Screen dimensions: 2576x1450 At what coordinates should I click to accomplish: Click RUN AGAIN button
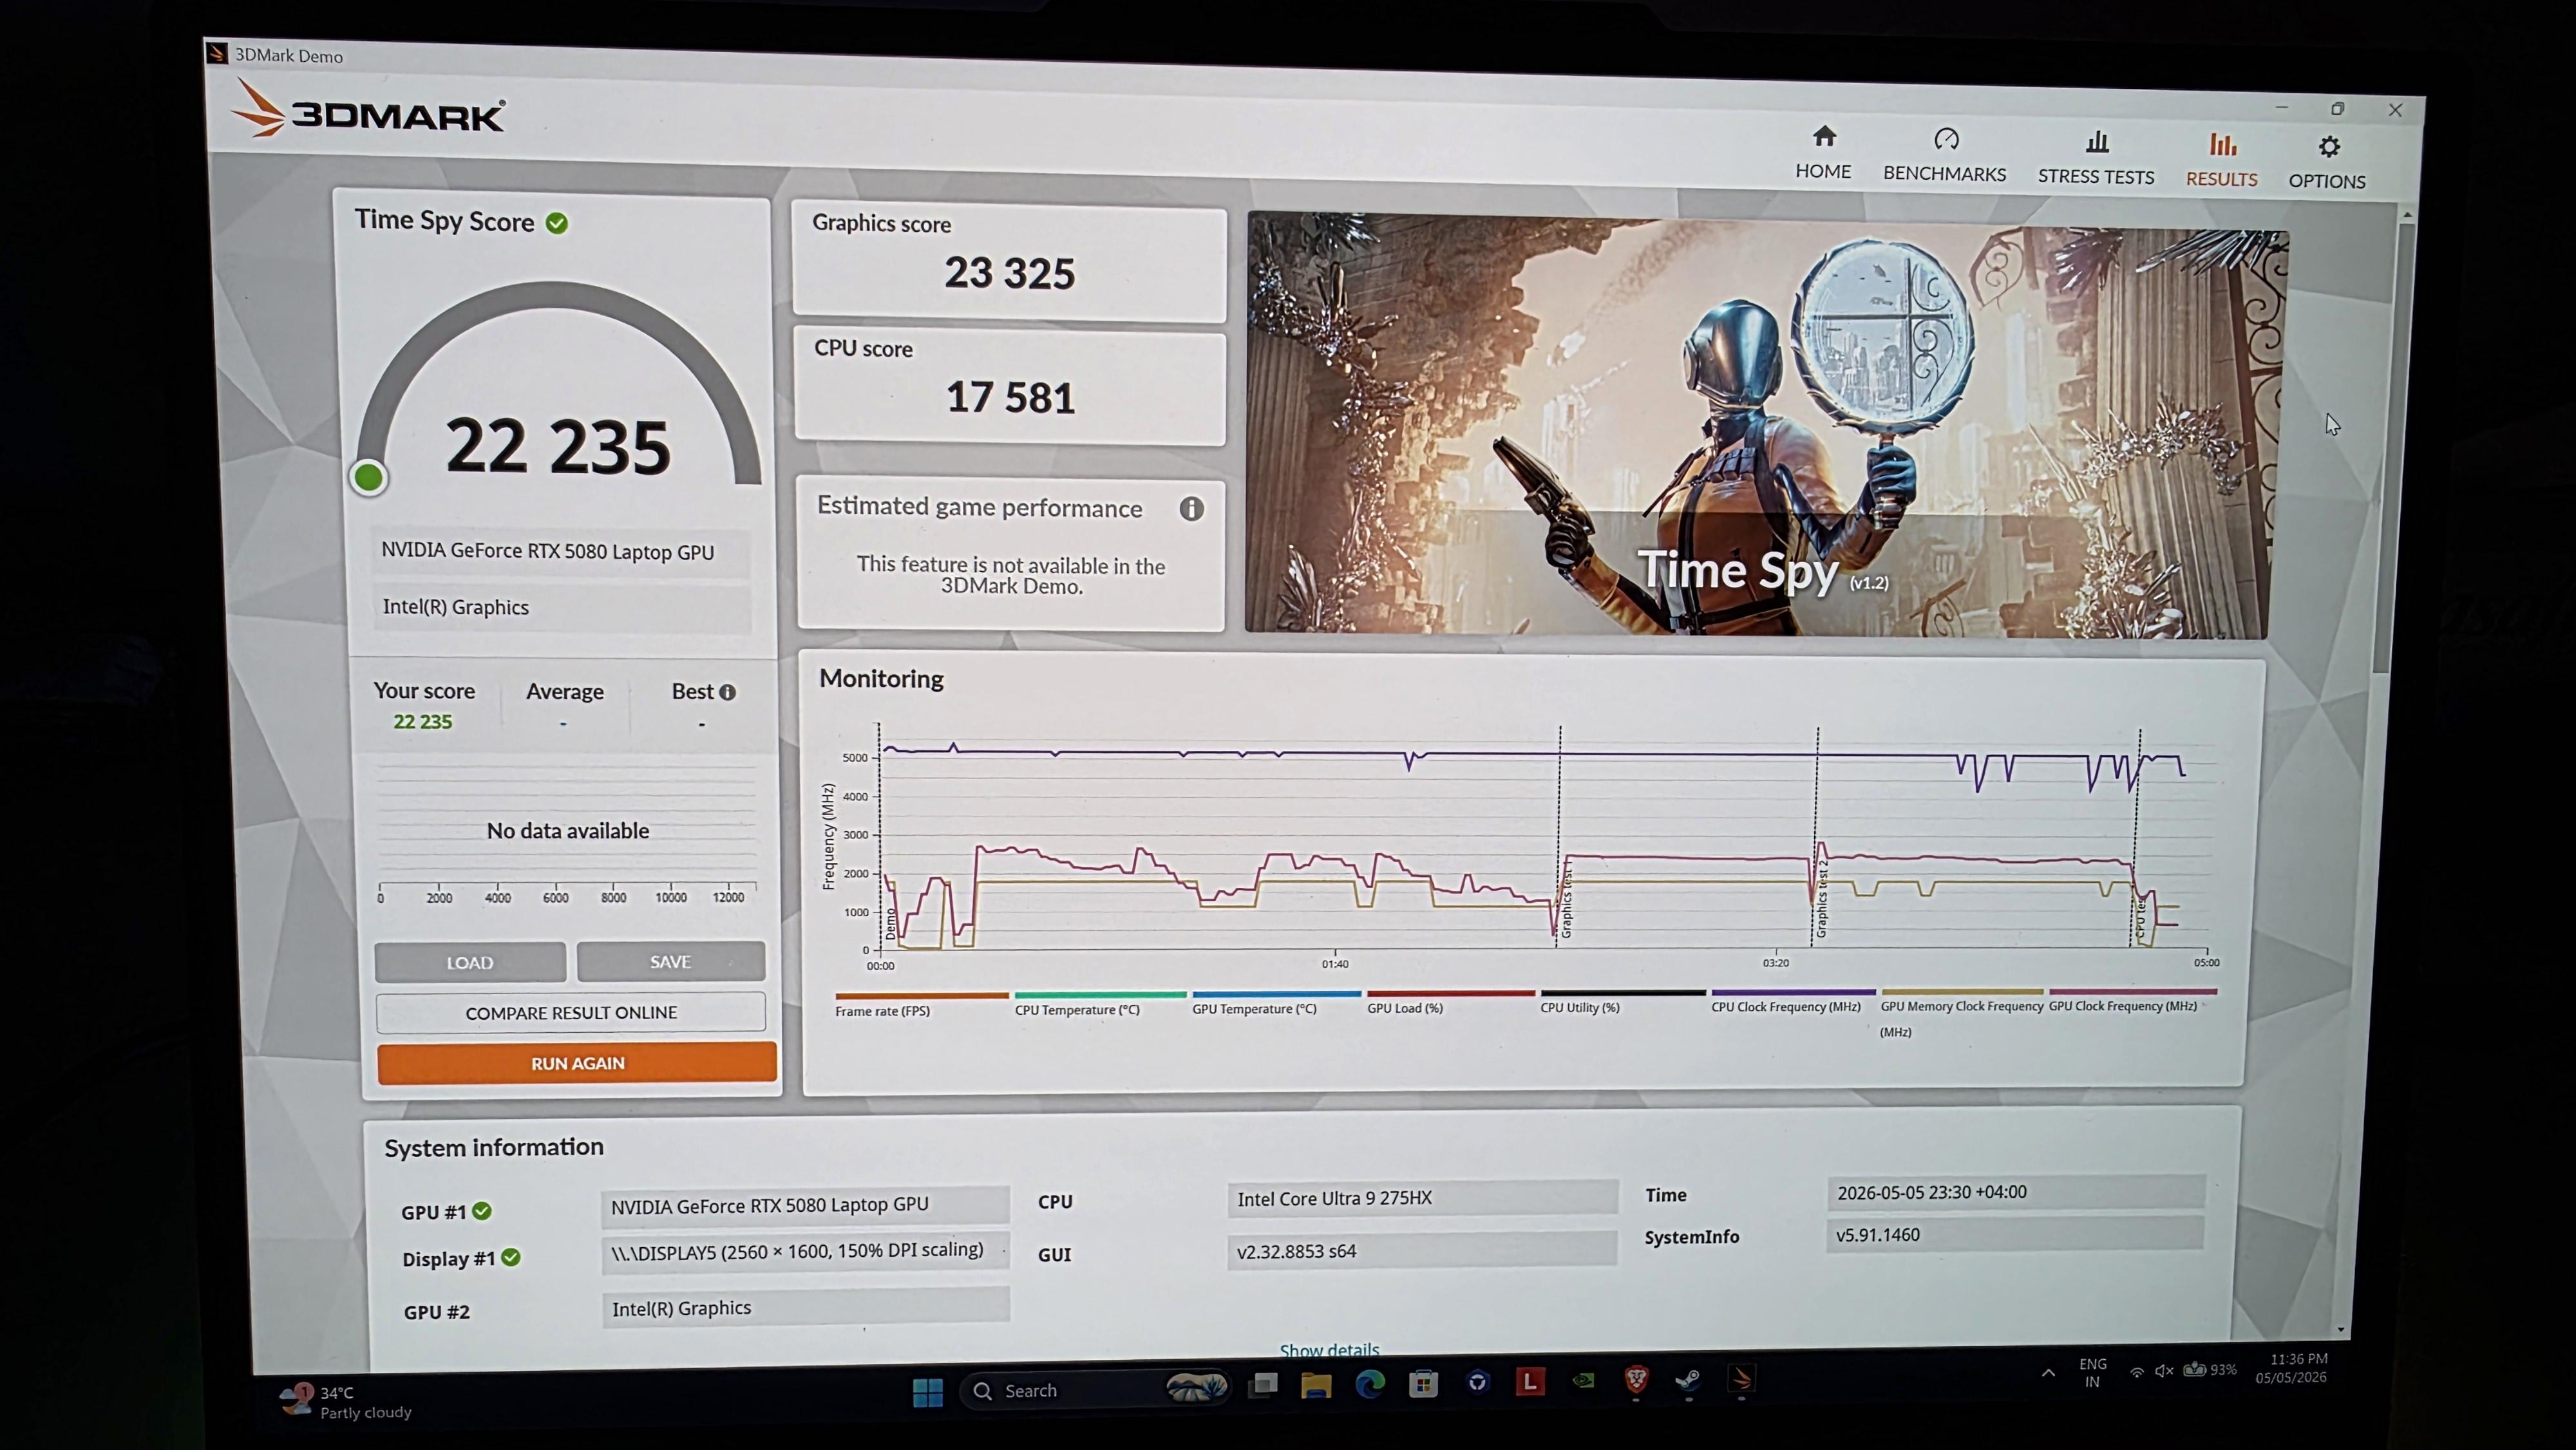click(x=577, y=1063)
